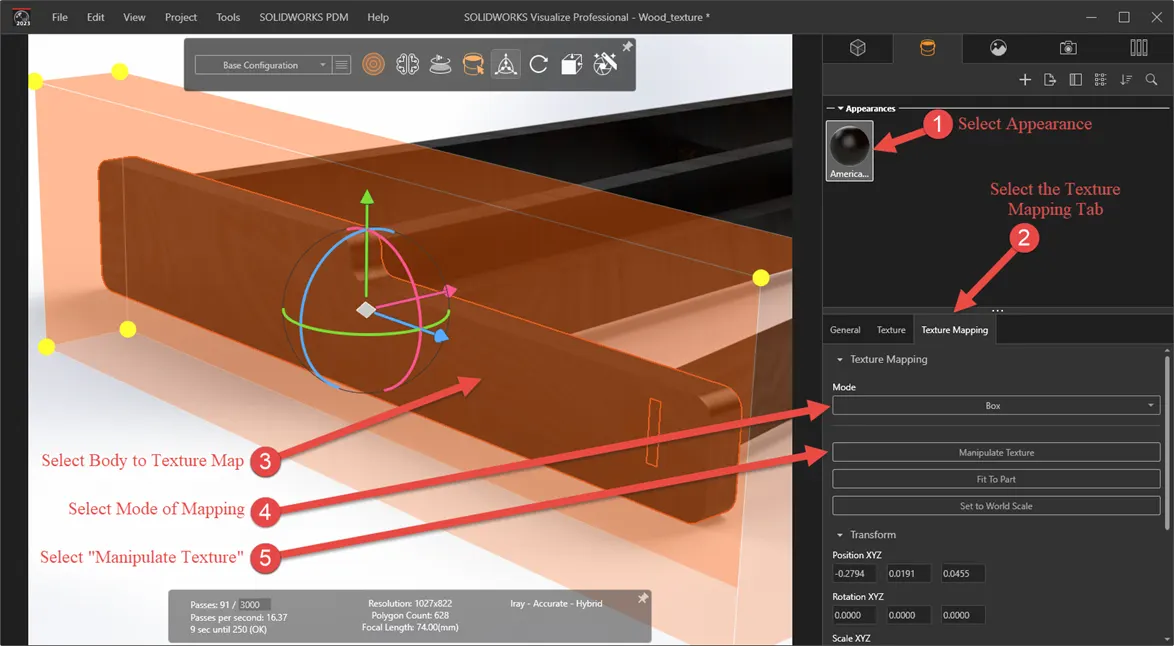Click the Fit To Part button
This screenshot has width=1174, height=646.
996,479
